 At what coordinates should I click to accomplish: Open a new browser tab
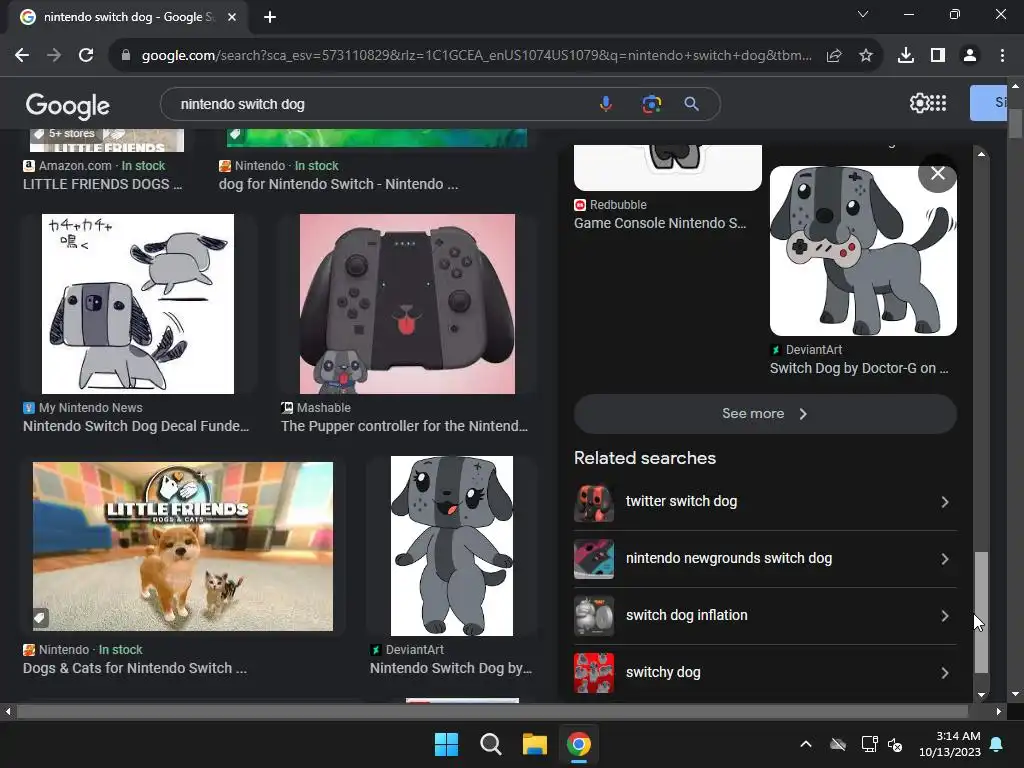click(x=270, y=17)
